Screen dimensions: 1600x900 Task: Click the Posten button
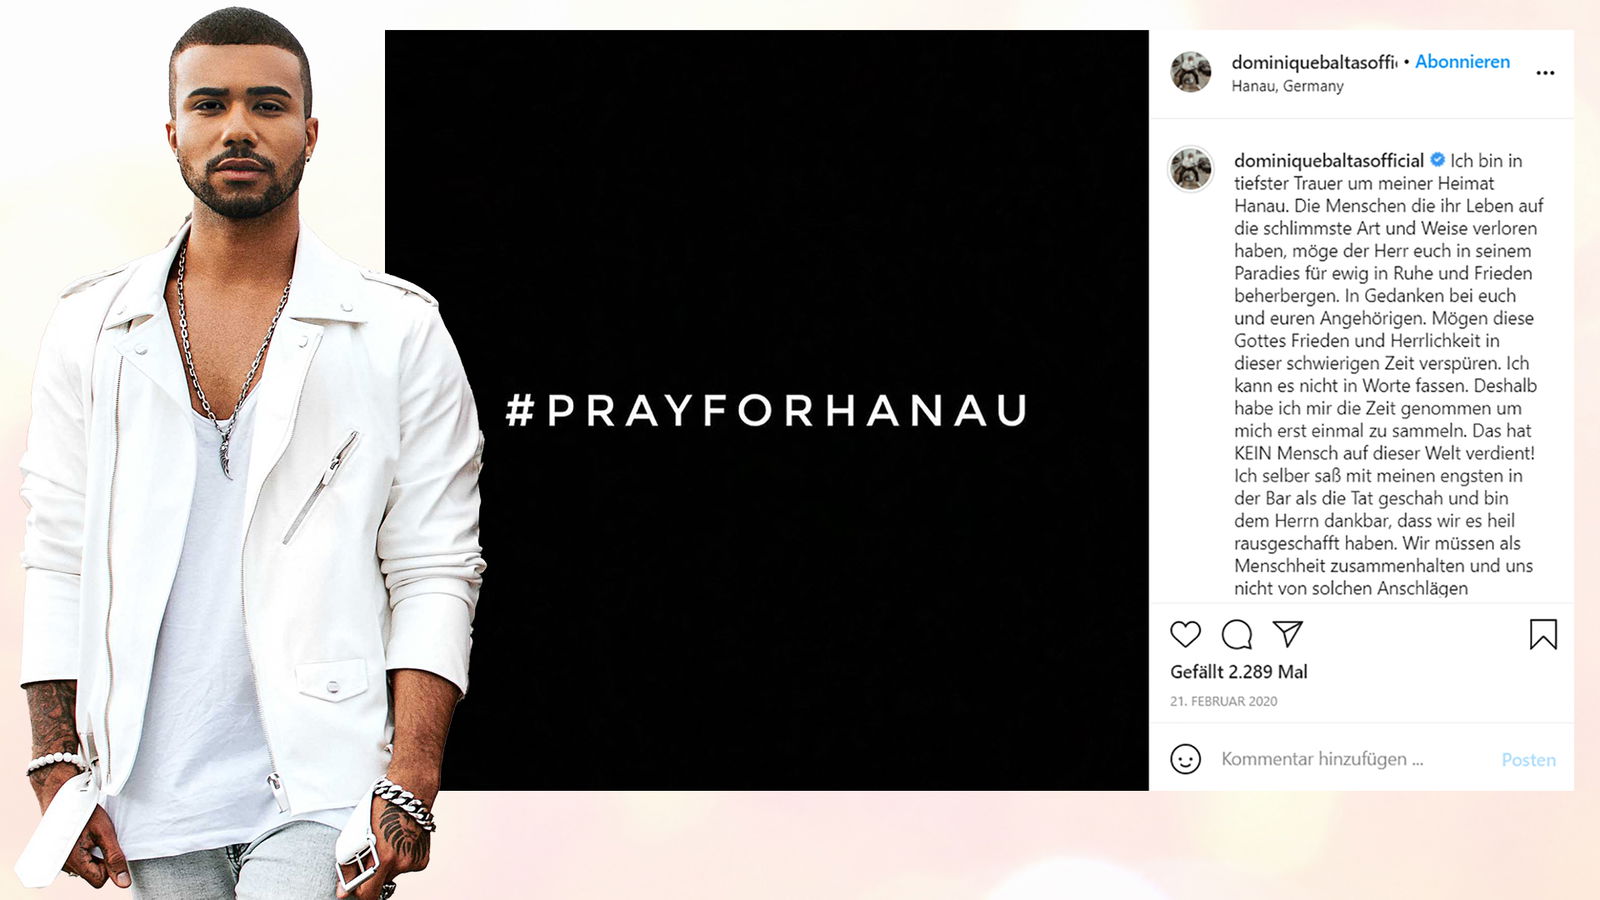(1528, 760)
